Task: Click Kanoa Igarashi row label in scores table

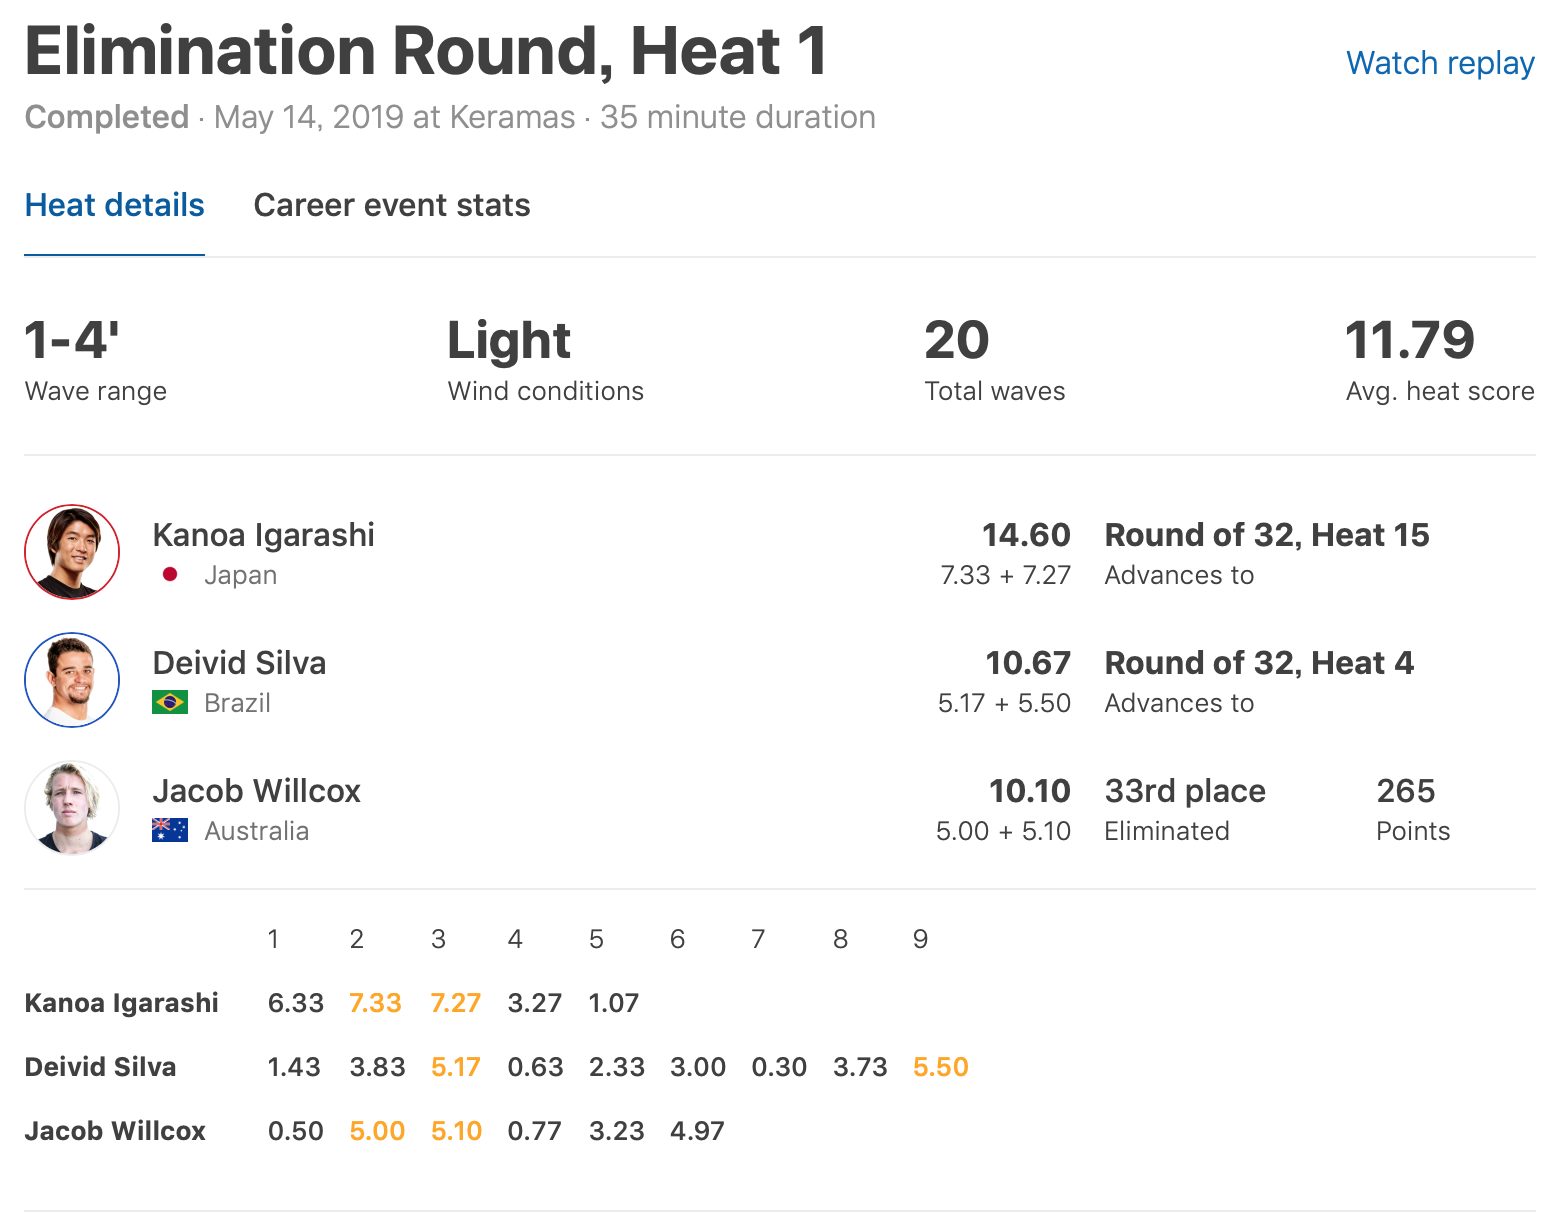Action: (121, 1003)
